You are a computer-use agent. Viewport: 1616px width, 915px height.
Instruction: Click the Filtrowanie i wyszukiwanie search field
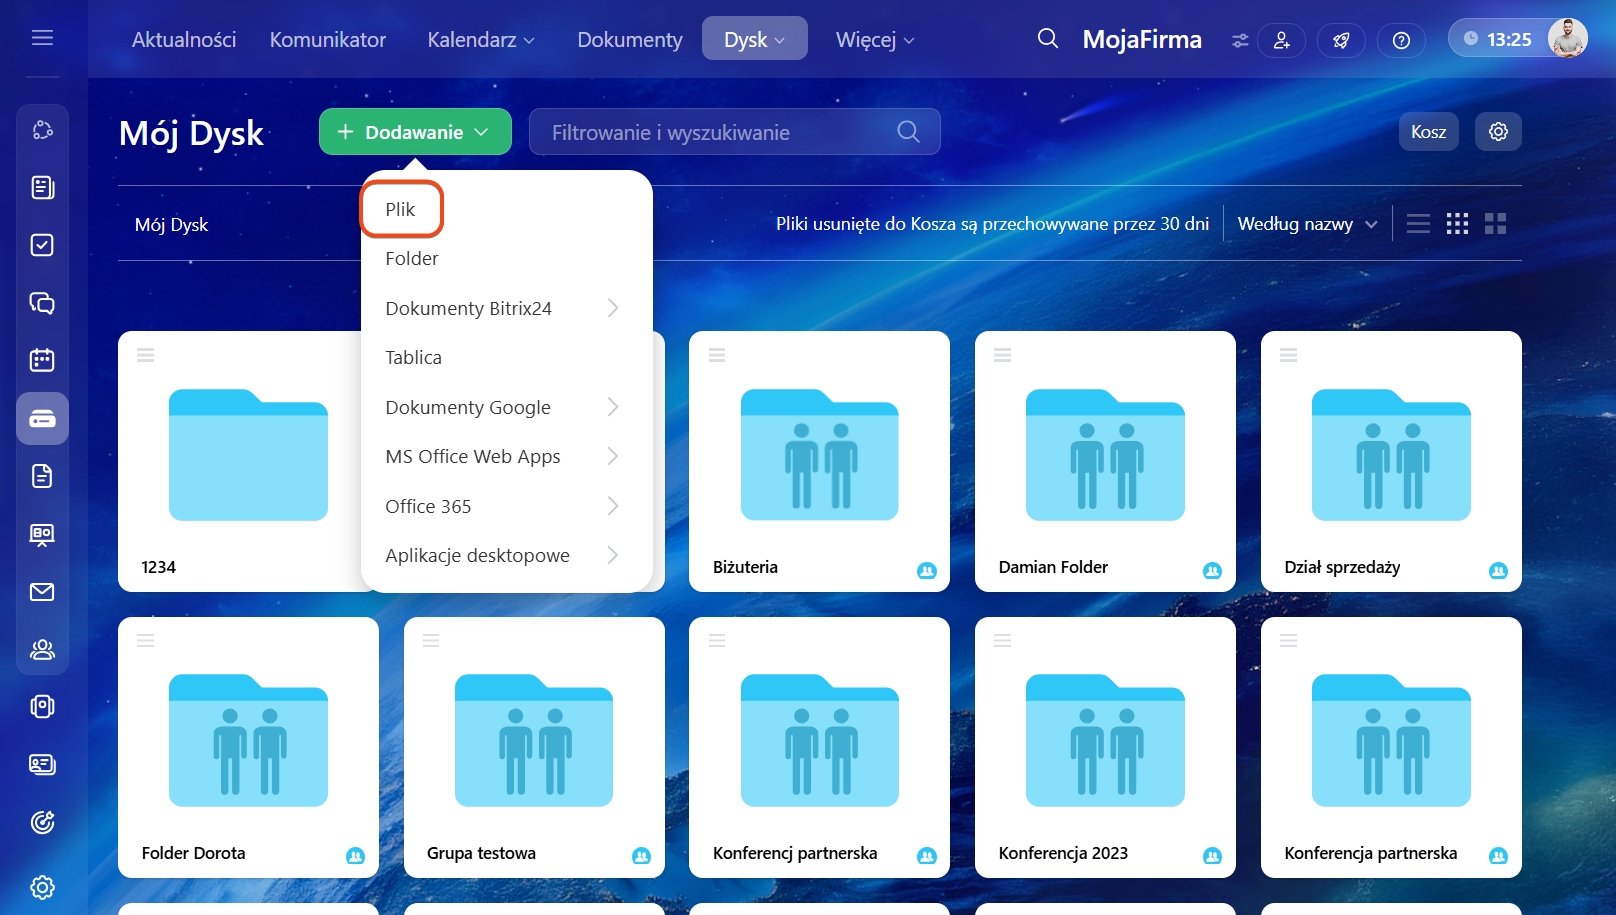(720, 132)
